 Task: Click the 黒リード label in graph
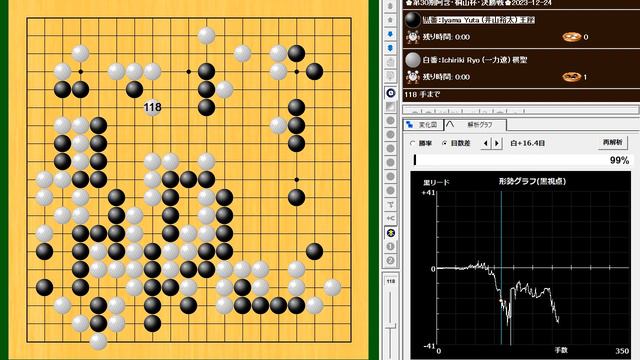[436, 183]
